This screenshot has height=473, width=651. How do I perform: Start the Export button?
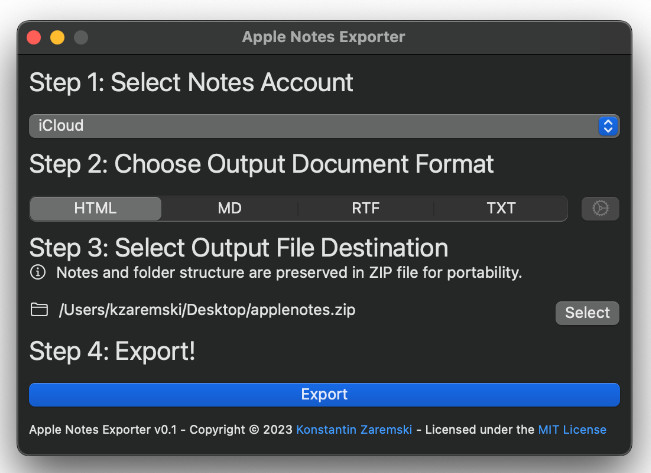(x=324, y=395)
